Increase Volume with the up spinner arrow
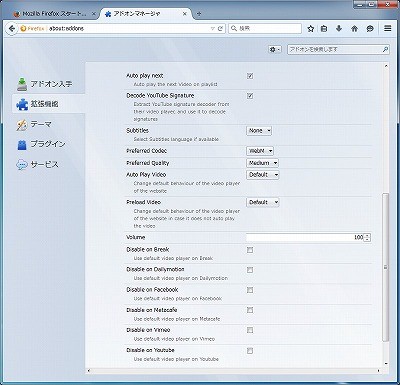 click(367, 235)
